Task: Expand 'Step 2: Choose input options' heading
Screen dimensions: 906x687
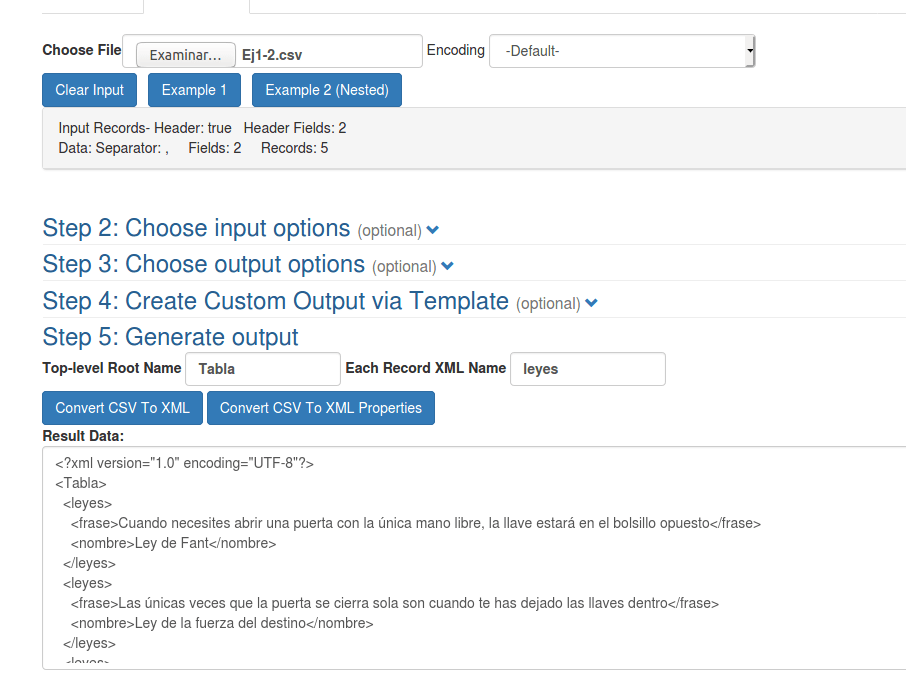Action: point(196,228)
